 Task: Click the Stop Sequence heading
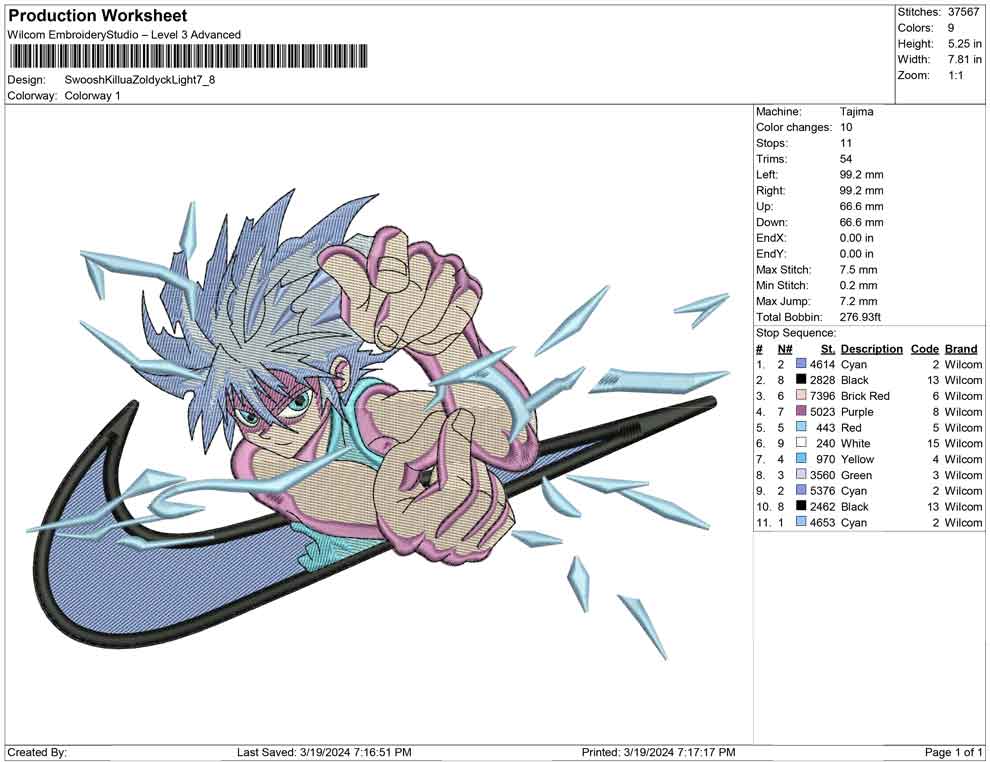pos(796,333)
